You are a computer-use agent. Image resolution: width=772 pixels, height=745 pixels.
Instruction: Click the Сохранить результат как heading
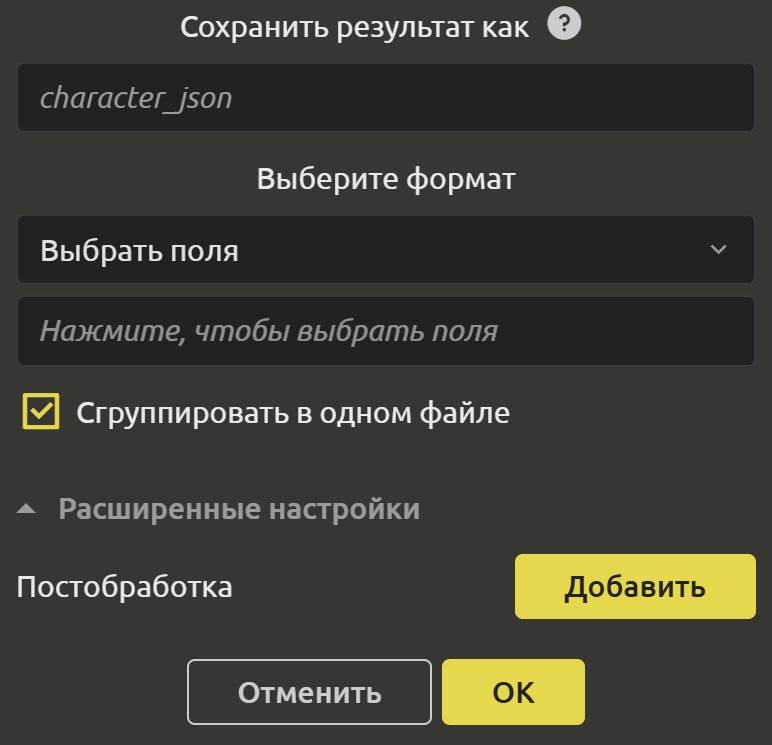pyautogui.click(x=354, y=27)
